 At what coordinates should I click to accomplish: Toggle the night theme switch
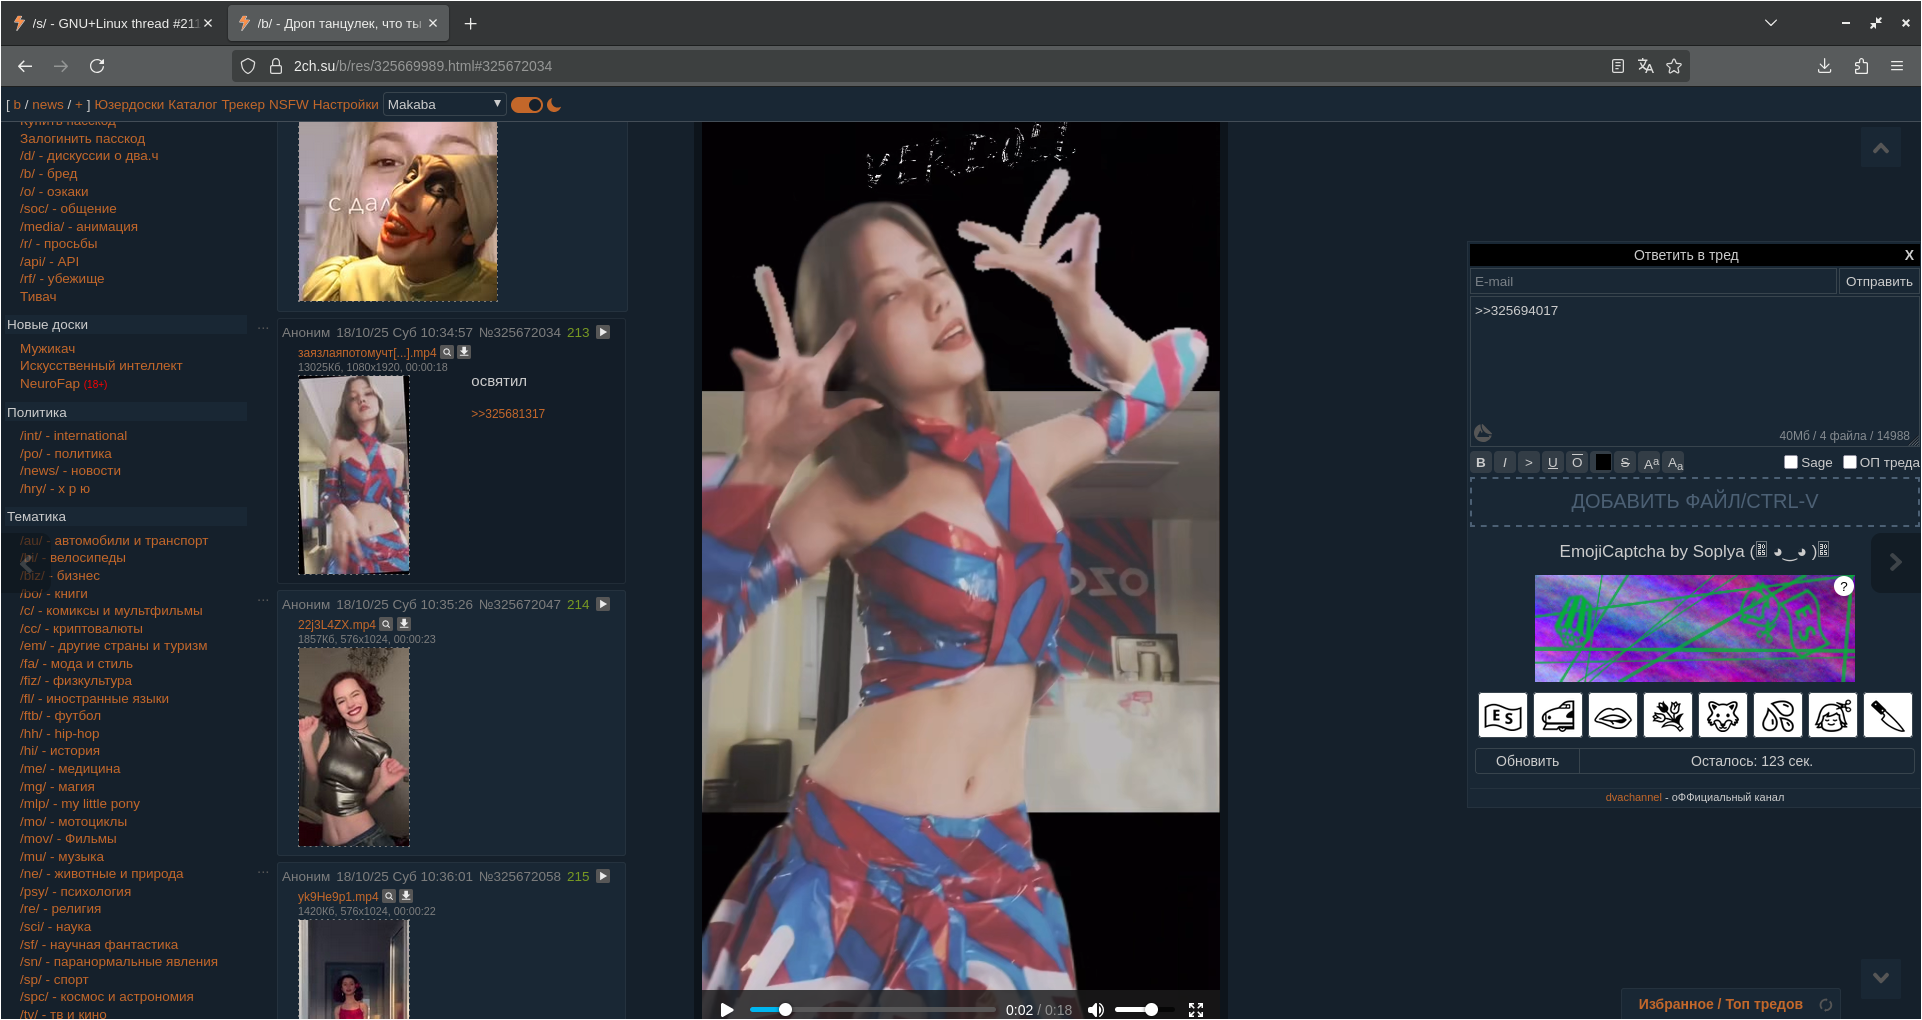pos(527,105)
